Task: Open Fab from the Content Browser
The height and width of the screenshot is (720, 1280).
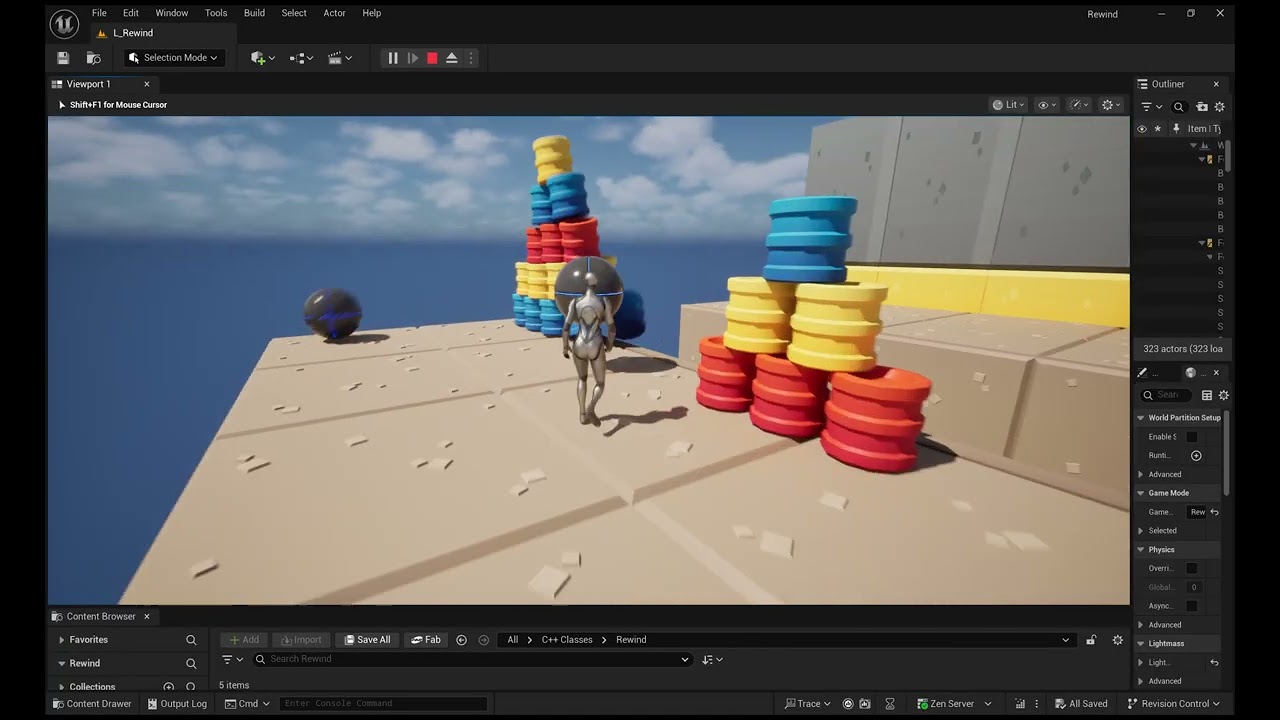Action: [426, 640]
